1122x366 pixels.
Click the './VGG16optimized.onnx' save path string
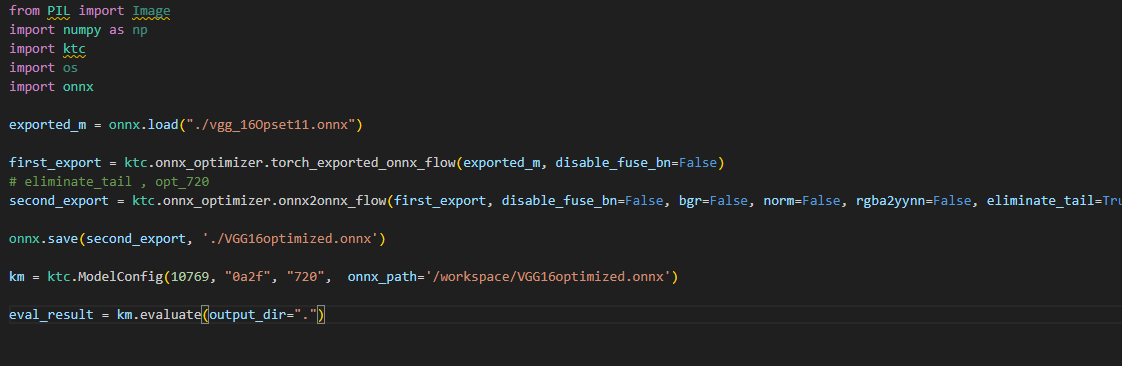(291, 239)
